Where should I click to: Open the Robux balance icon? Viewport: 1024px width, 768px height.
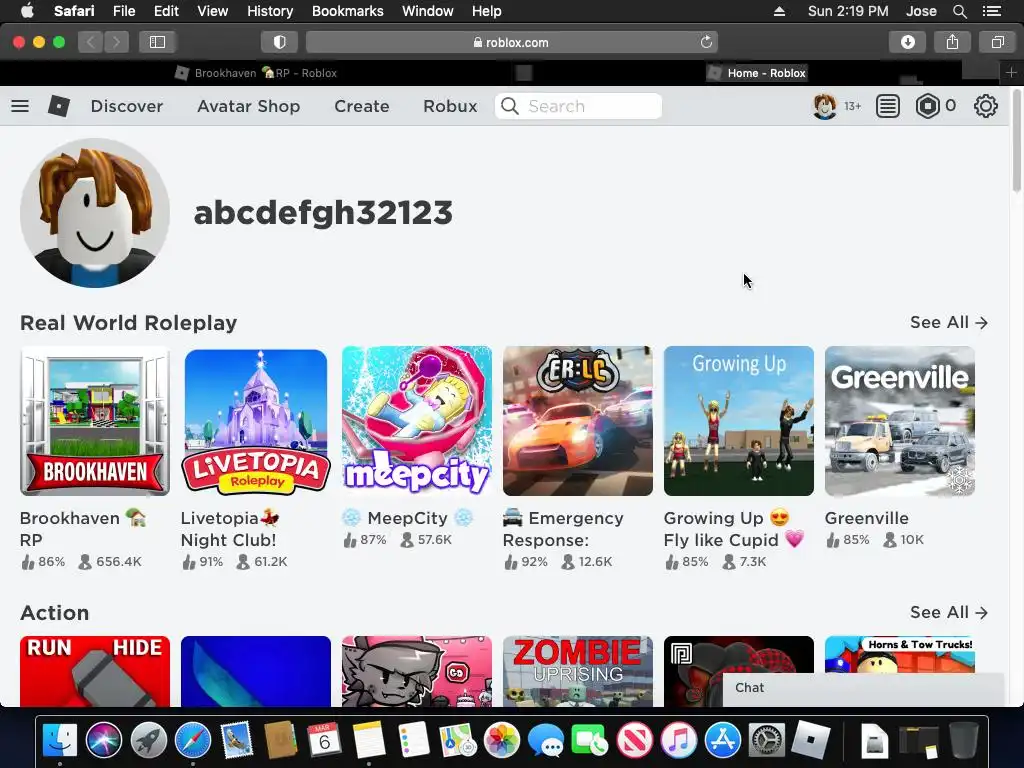(927, 106)
